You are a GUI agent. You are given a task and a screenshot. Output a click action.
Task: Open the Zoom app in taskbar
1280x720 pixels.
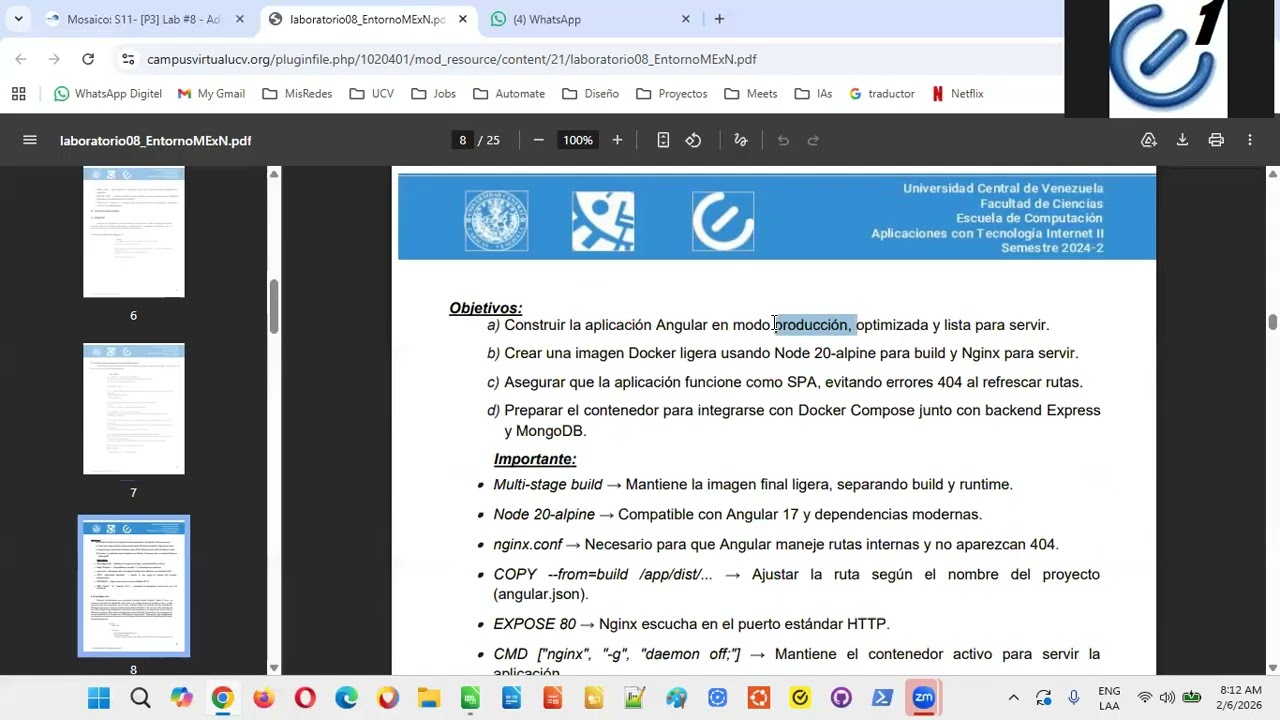coord(923,698)
